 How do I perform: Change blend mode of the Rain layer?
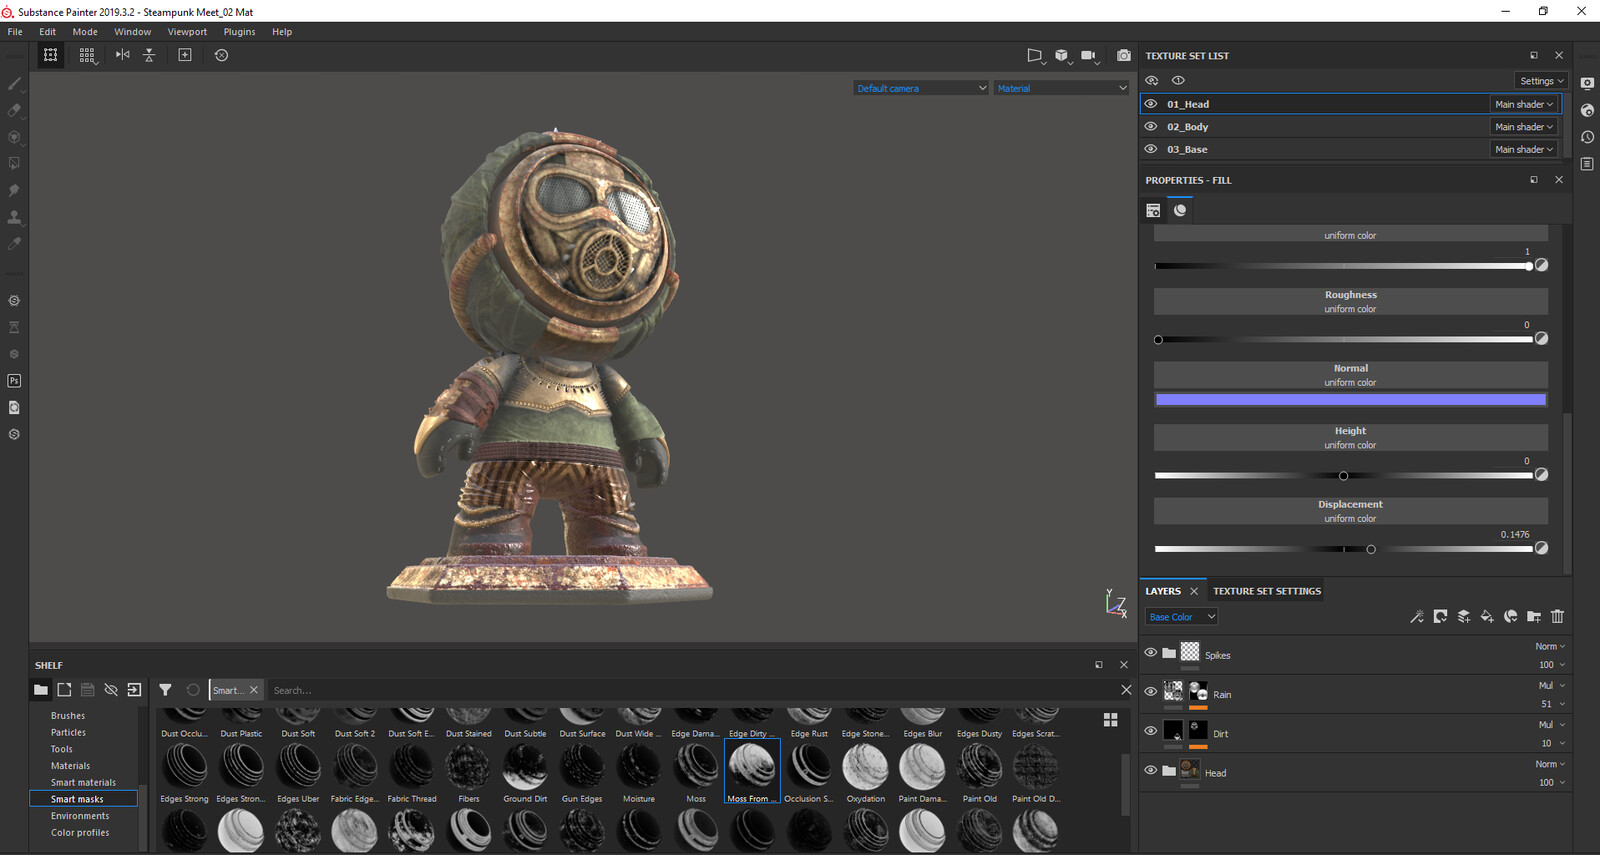1551,686
